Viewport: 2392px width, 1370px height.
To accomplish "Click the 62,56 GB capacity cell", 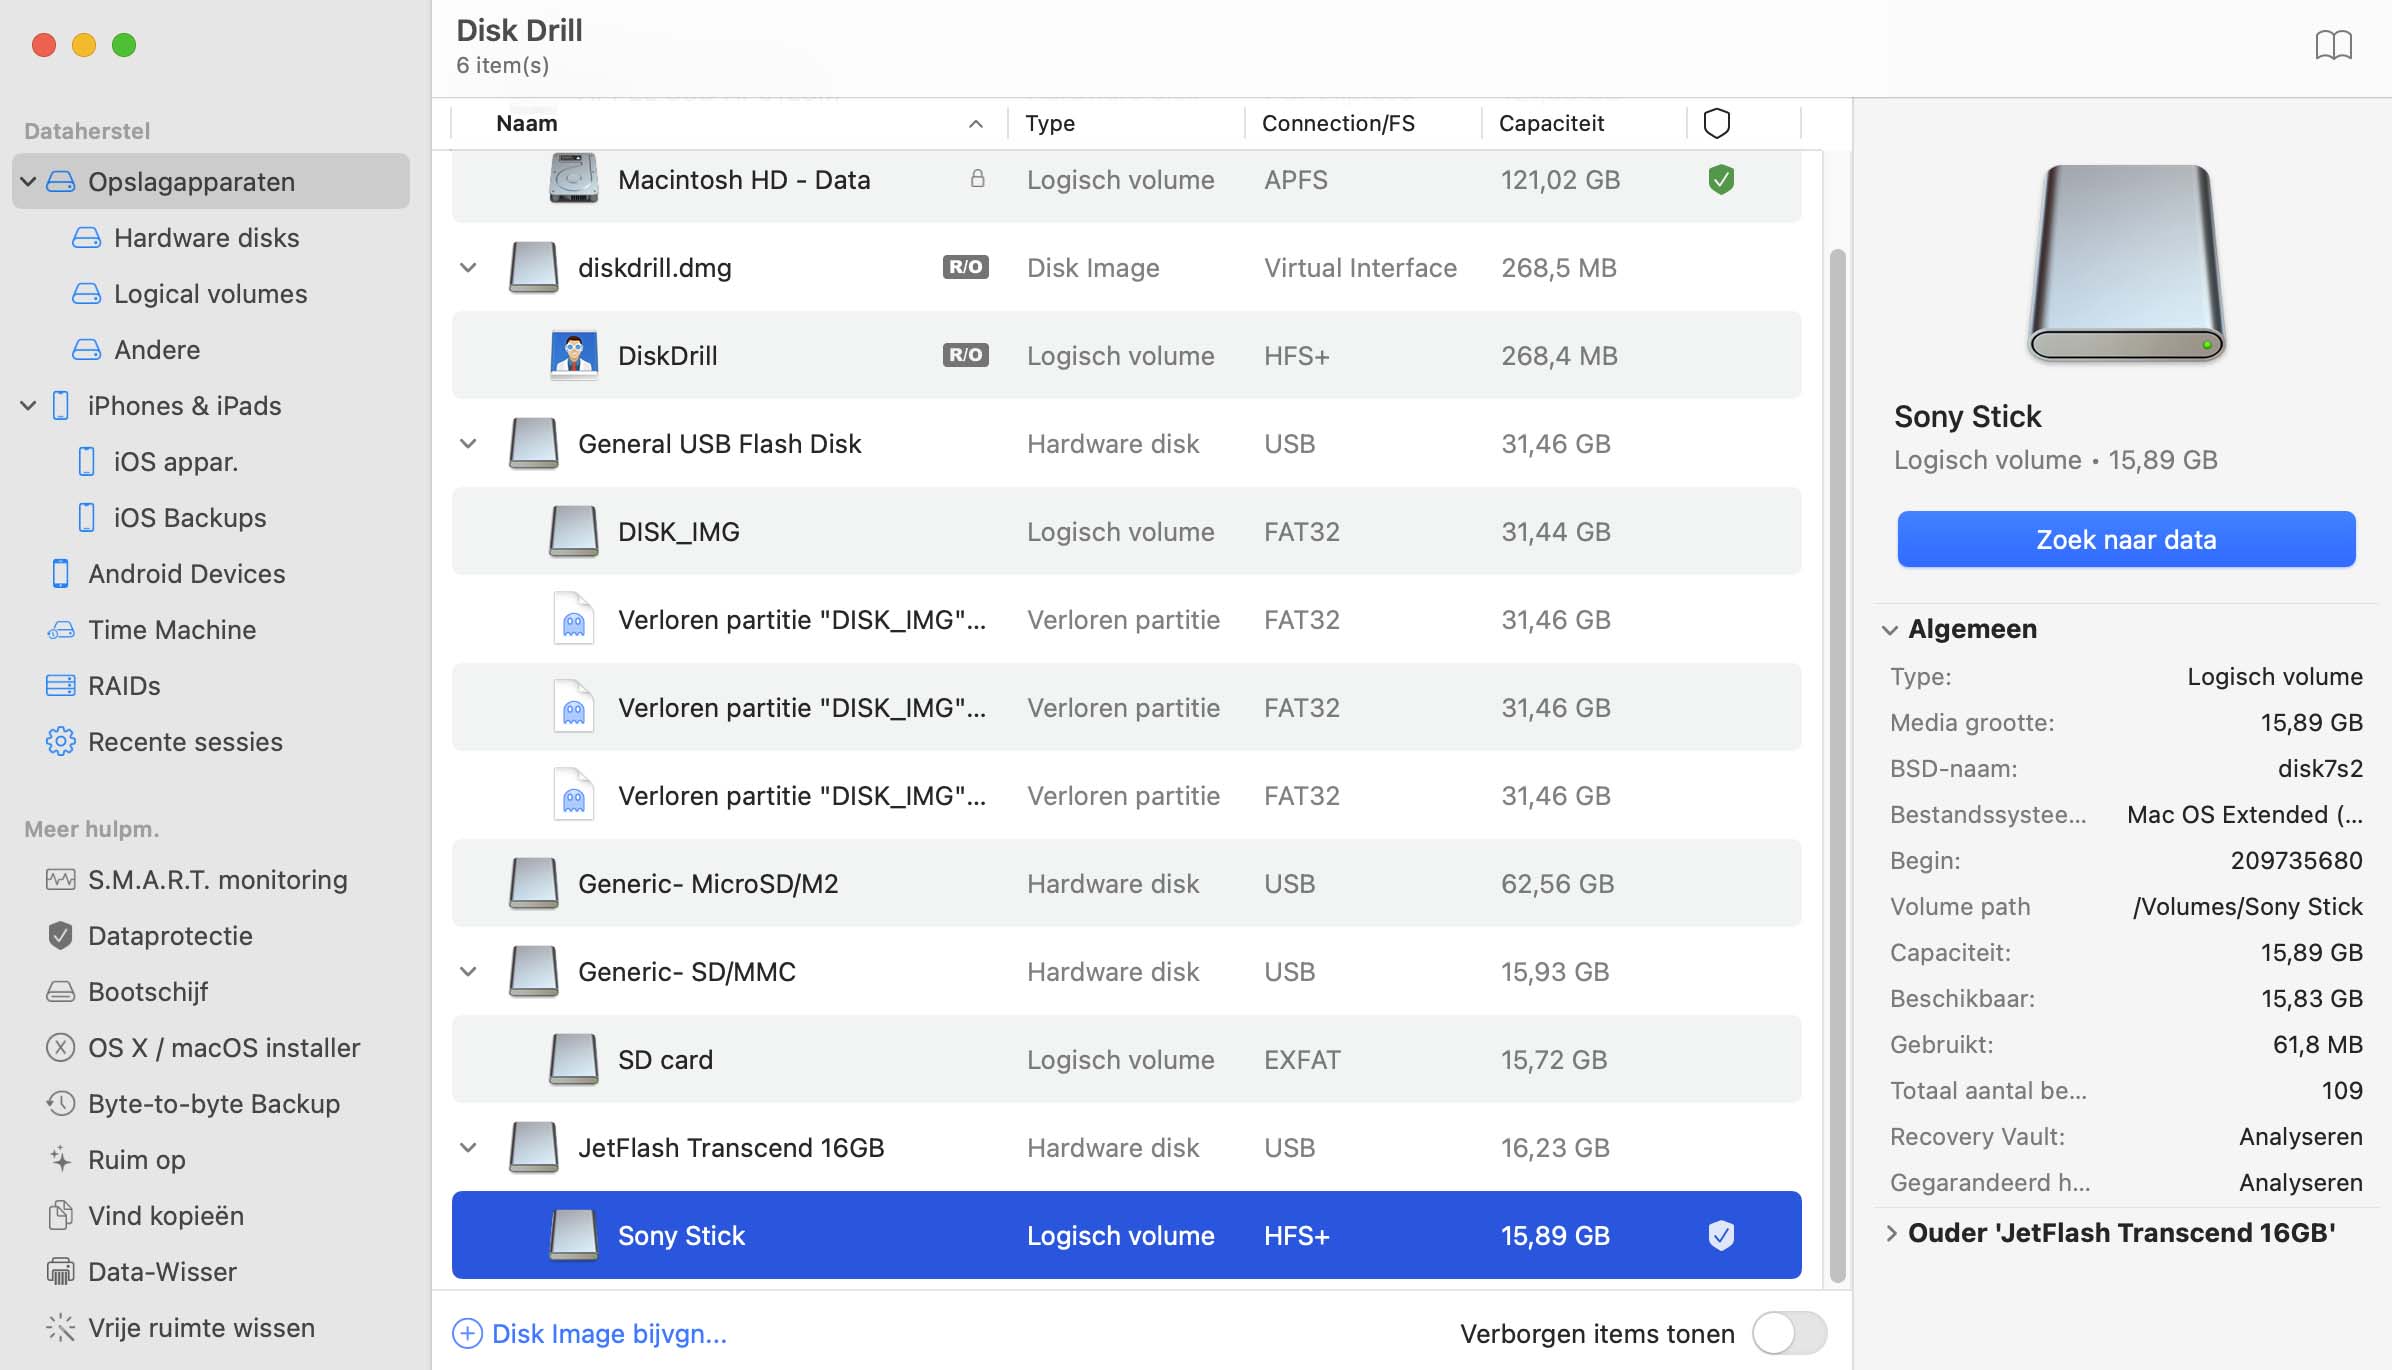I will 1557,884.
